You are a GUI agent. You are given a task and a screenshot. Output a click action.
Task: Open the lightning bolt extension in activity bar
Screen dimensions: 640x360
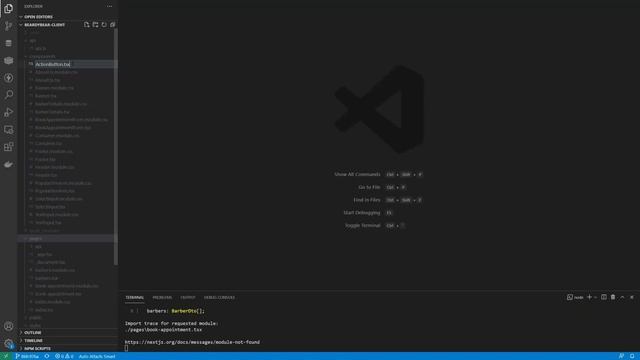coord(8,78)
